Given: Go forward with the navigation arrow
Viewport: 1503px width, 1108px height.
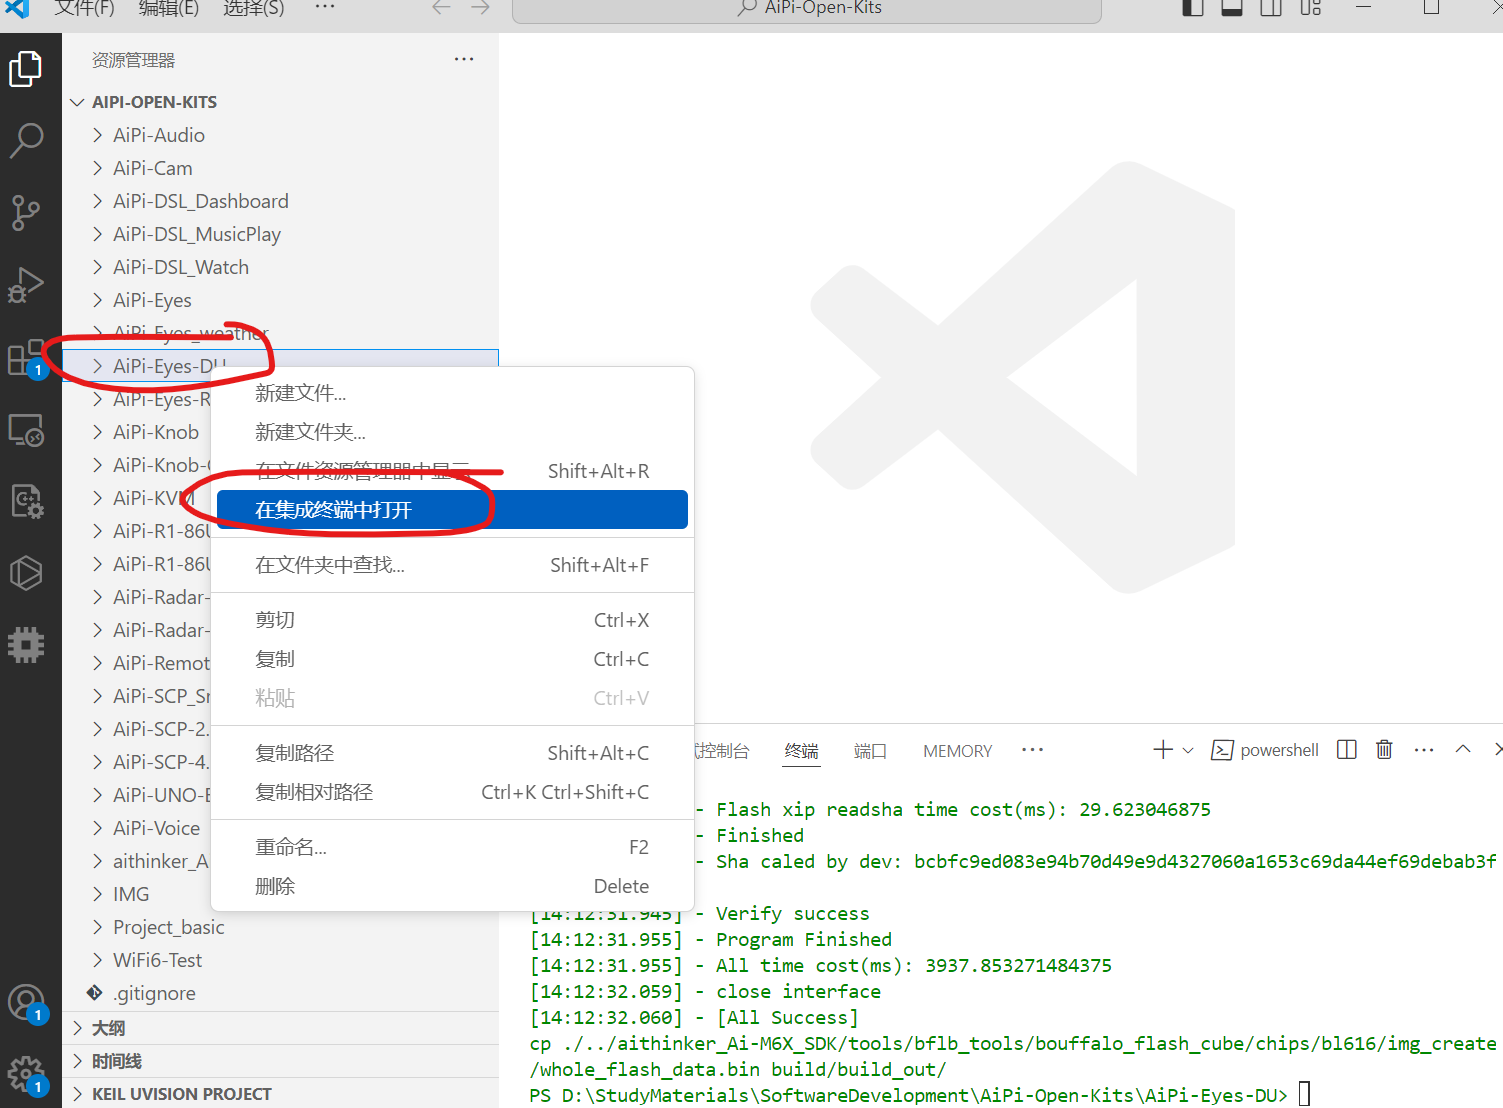Looking at the screenshot, I should (481, 8).
